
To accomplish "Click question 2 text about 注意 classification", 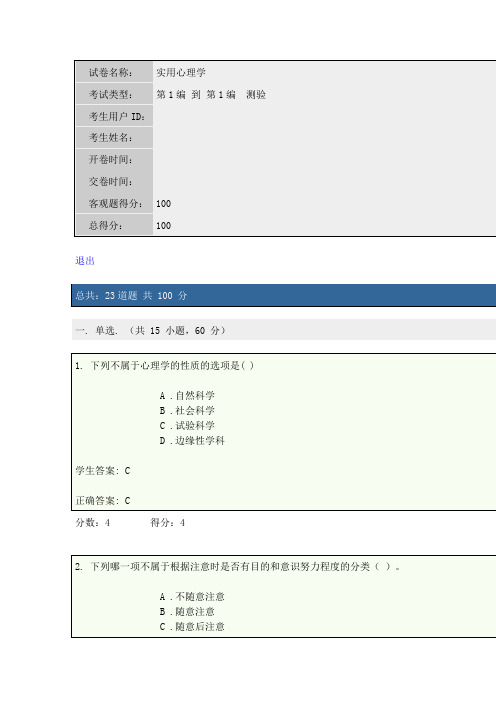I will click(237, 566).
